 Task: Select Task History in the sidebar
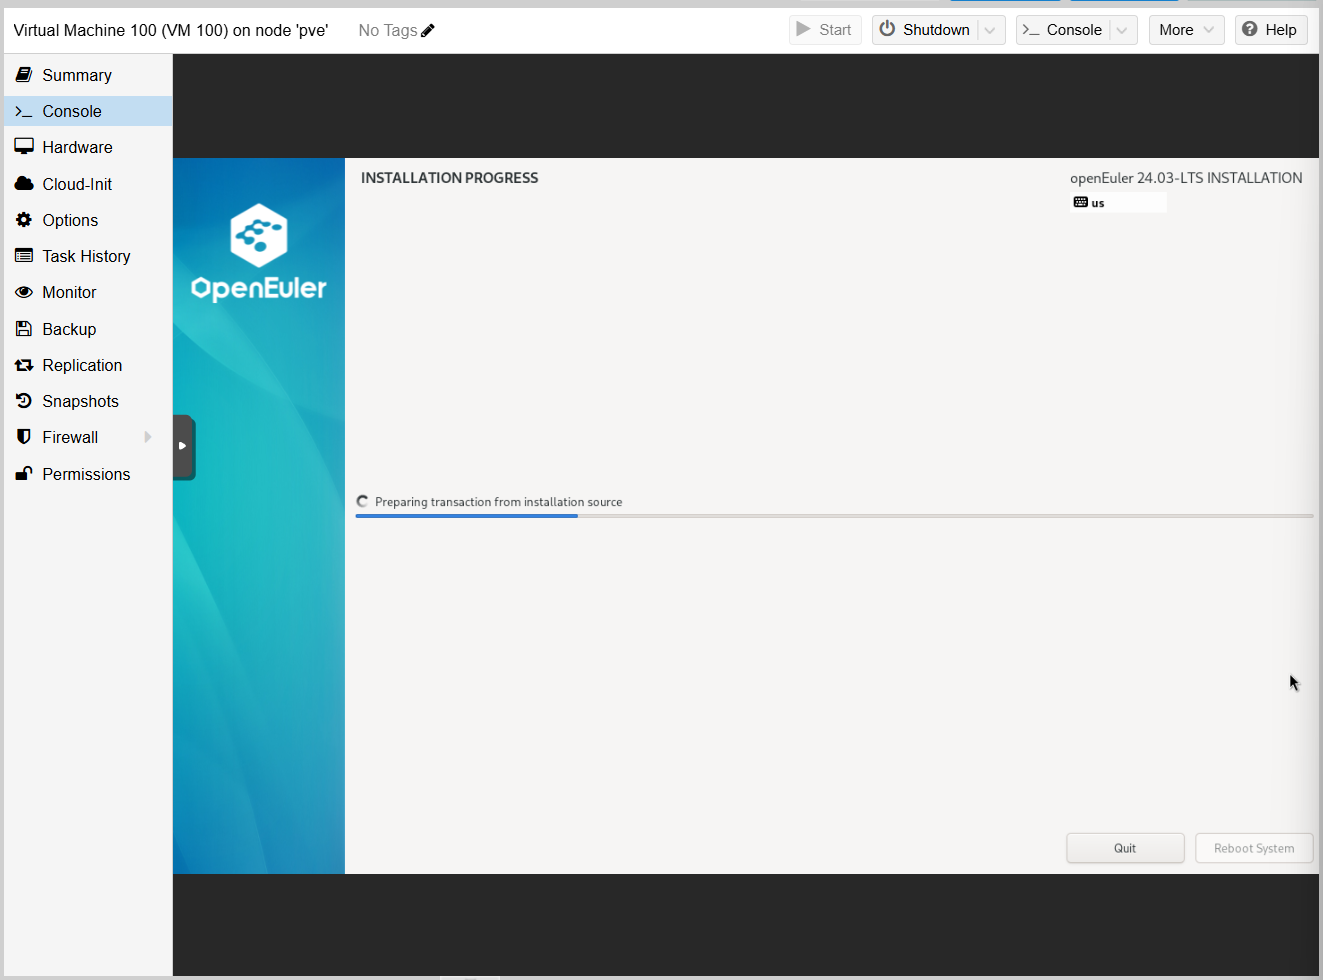click(x=86, y=256)
